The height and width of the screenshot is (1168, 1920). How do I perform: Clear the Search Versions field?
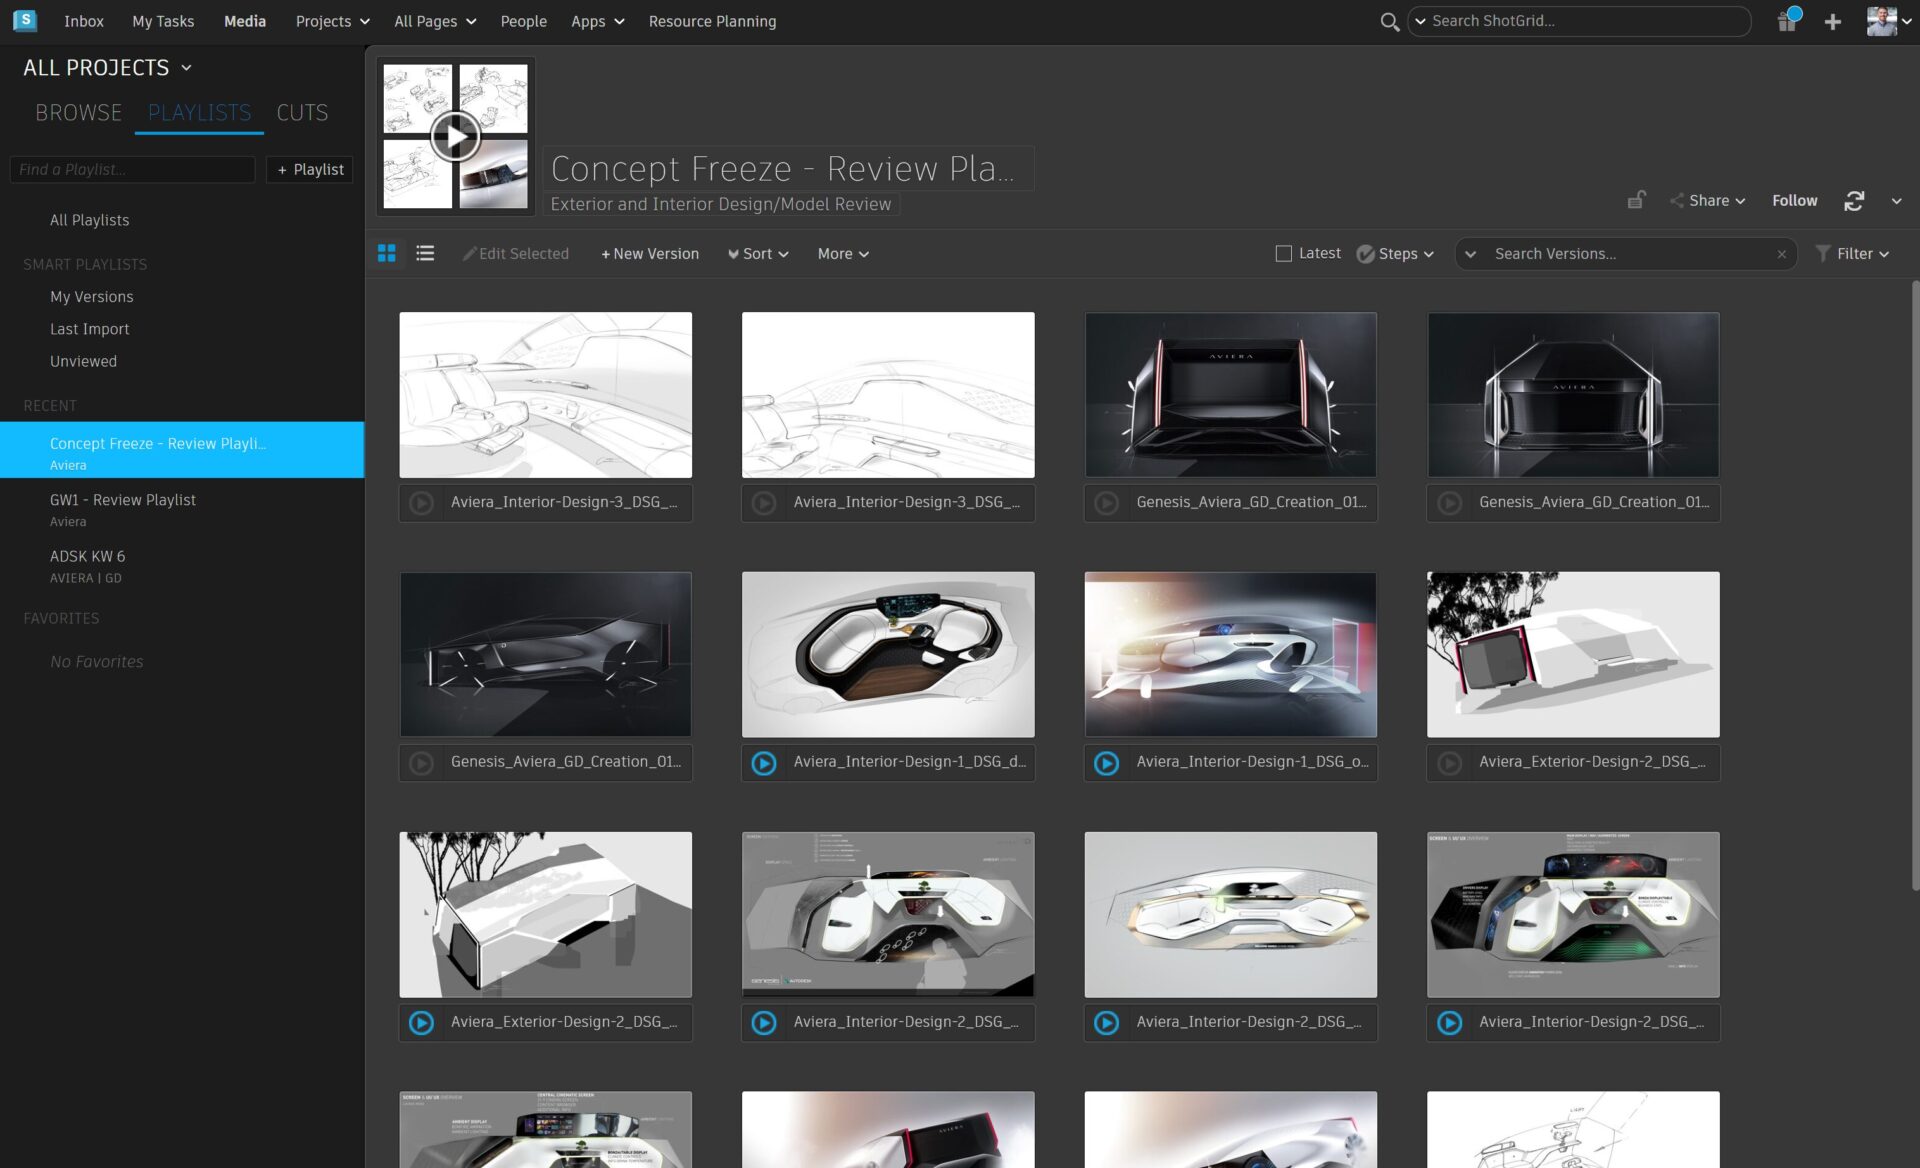coord(1781,254)
